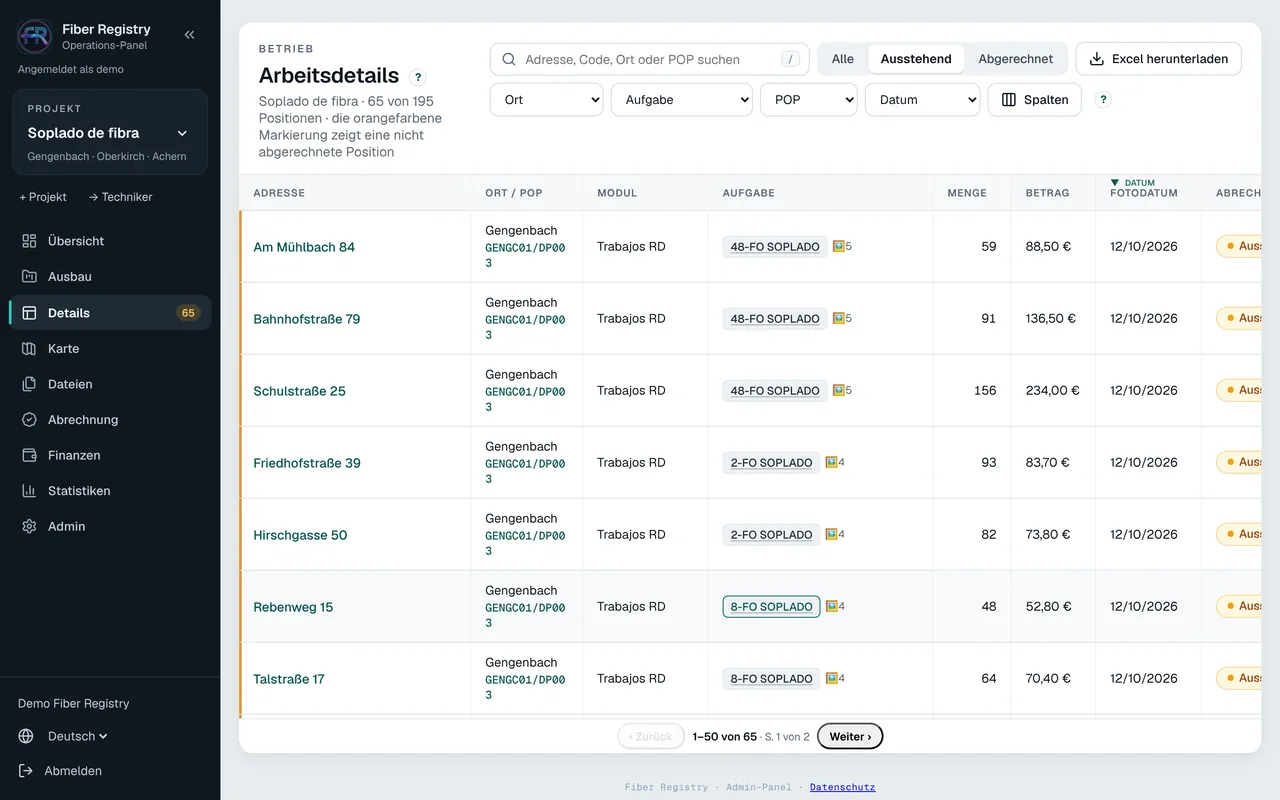Click the Dateien files icon in sidebar

coord(29,384)
